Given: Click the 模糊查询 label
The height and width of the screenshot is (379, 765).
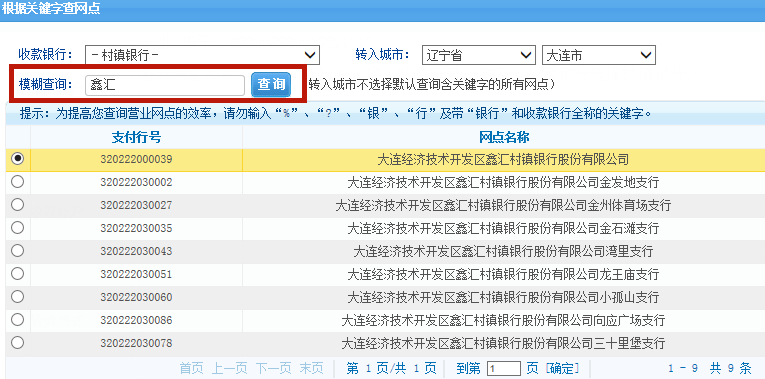Looking at the screenshot, I should click(45, 84).
